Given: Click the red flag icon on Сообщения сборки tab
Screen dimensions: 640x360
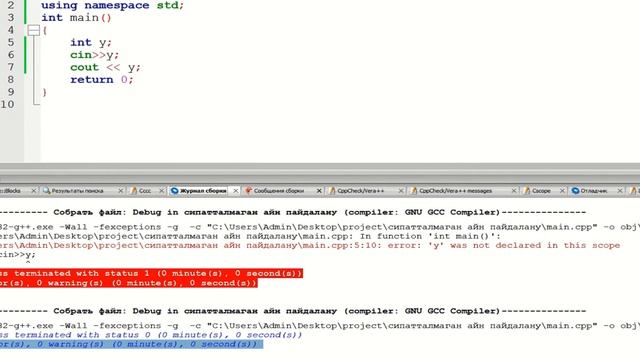Looking at the screenshot, I should pos(248,191).
